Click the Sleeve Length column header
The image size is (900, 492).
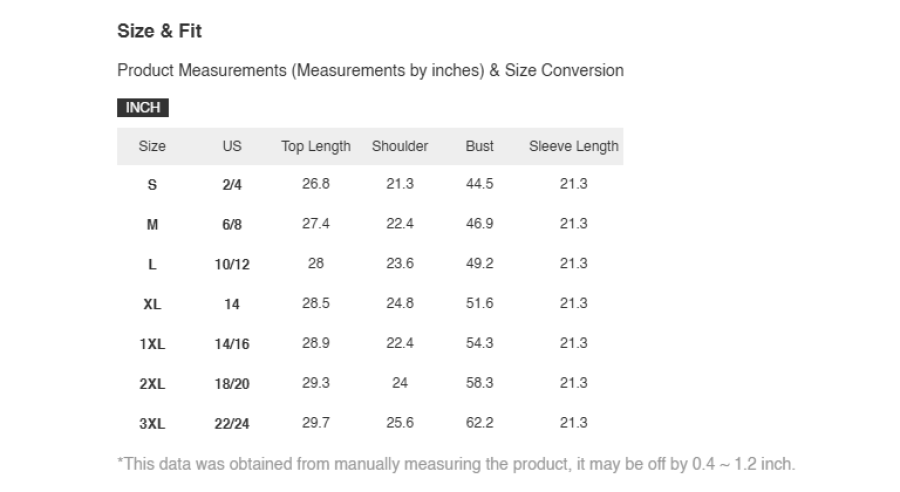[573, 146]
